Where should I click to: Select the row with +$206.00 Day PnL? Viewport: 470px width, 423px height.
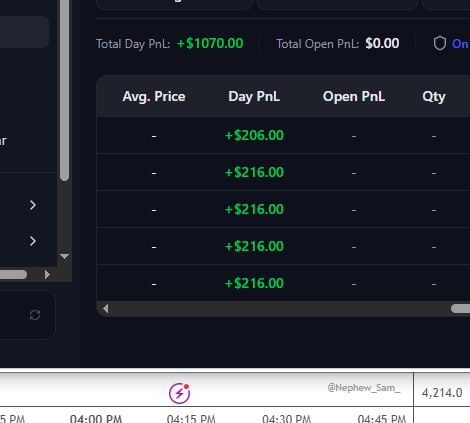283,135
